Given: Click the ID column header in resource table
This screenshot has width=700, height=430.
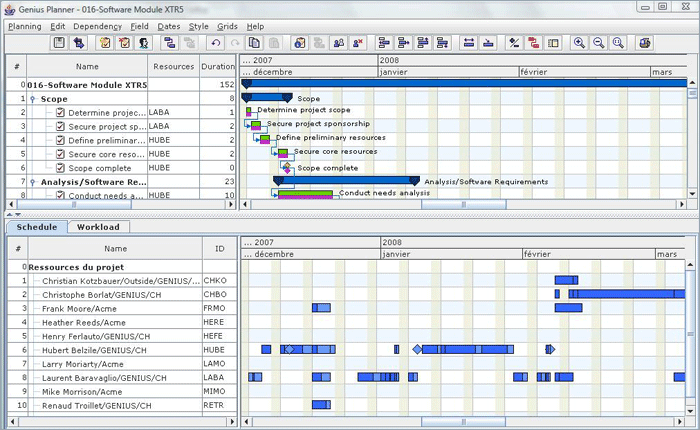Looking at the screenshot, I should pos(220,249).
